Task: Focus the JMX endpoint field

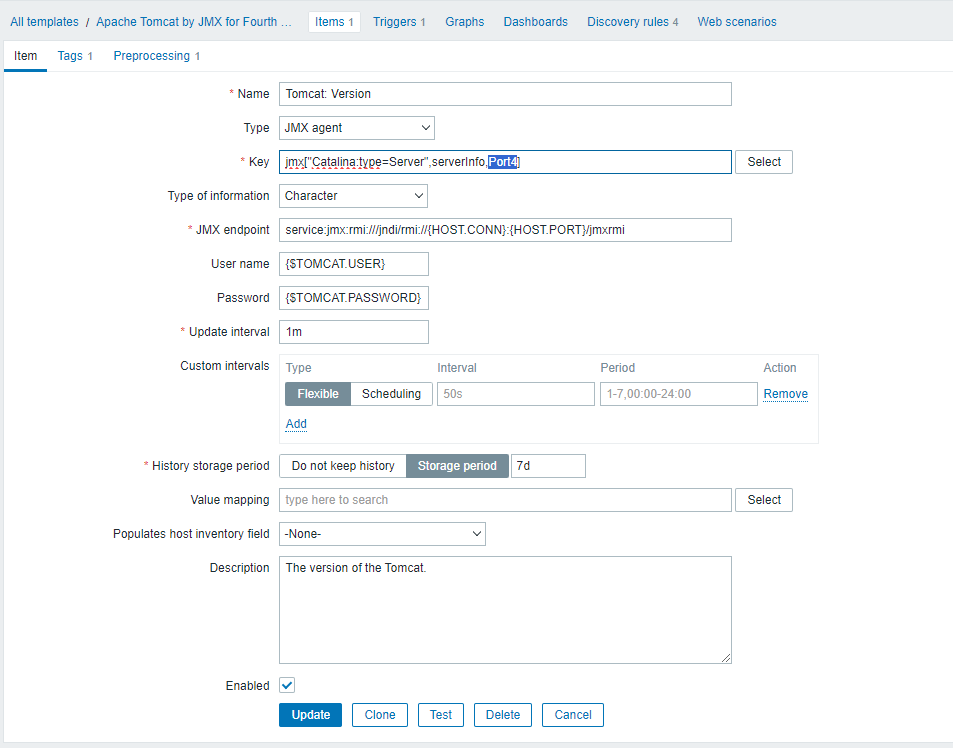Action: pos(505,230)
